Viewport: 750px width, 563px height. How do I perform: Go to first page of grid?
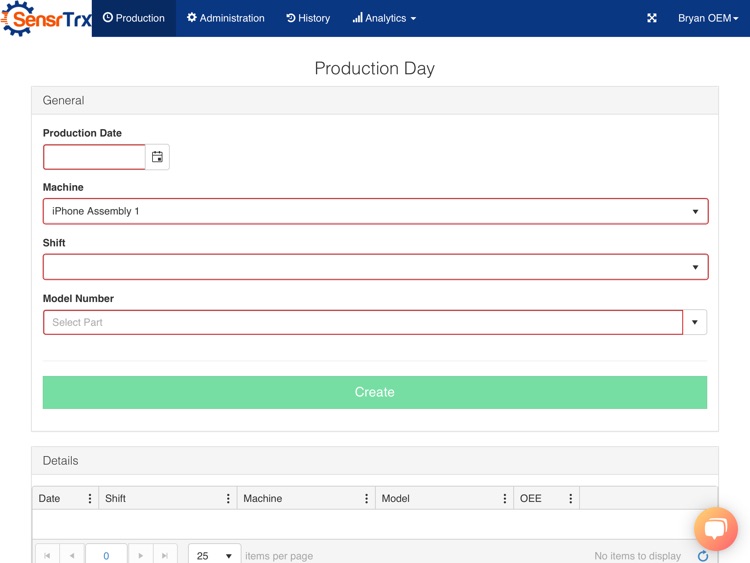pos(47,555)
